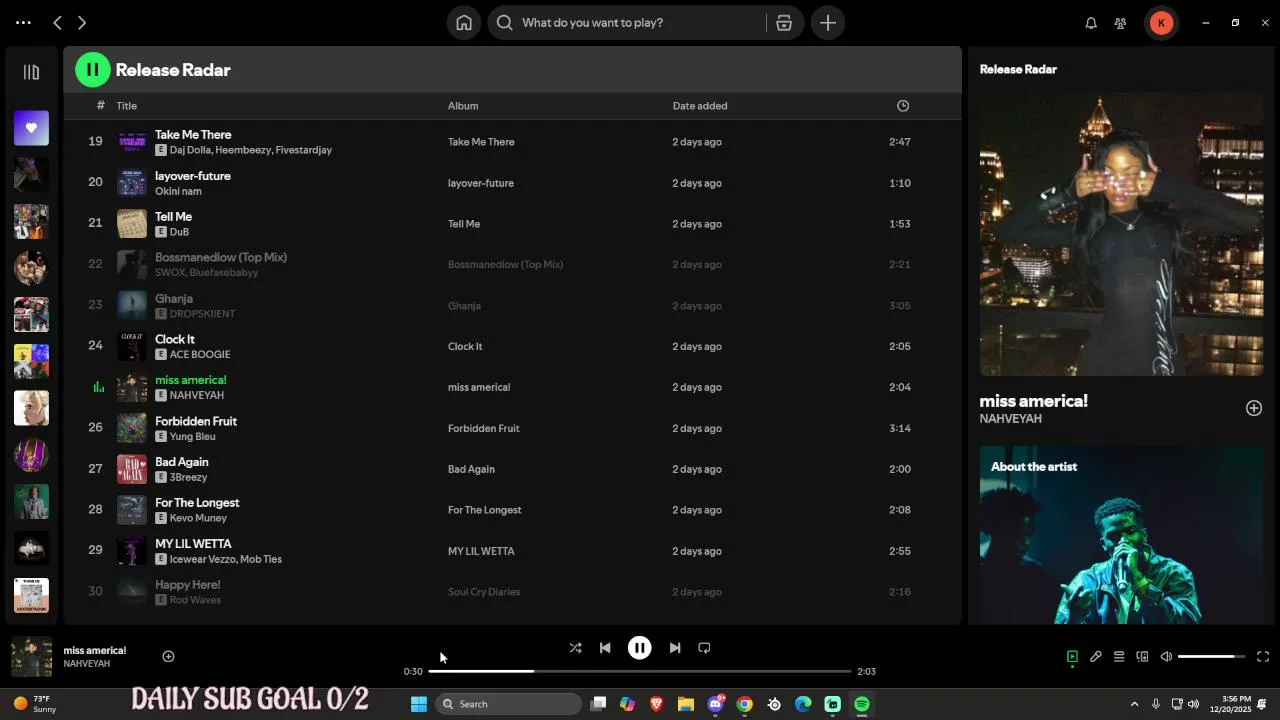Pause Release Radar with the green button
The image size is (1280, 720).
click(x=93, y=70)
